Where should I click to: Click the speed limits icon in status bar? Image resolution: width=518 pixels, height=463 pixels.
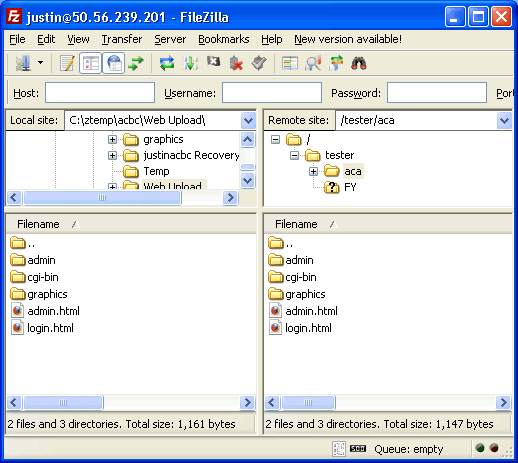(x=358, y=449)
